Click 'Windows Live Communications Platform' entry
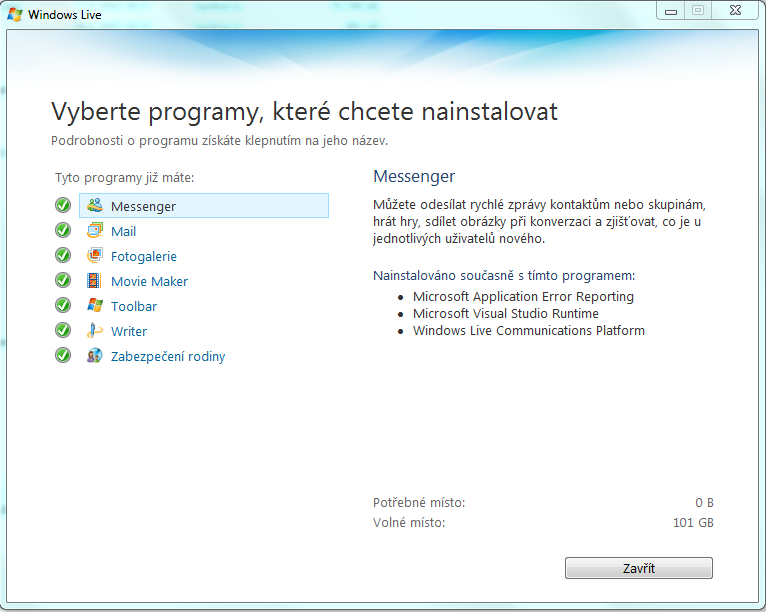 529,331
